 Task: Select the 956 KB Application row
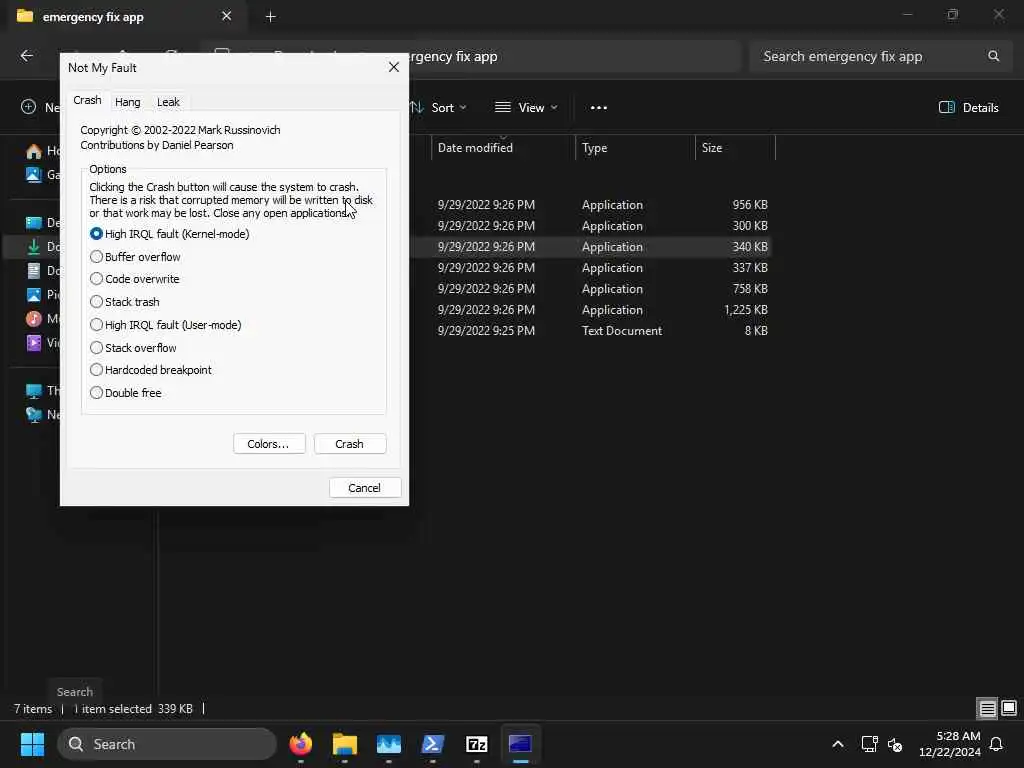pyautogui.click(x=591, y=204)
